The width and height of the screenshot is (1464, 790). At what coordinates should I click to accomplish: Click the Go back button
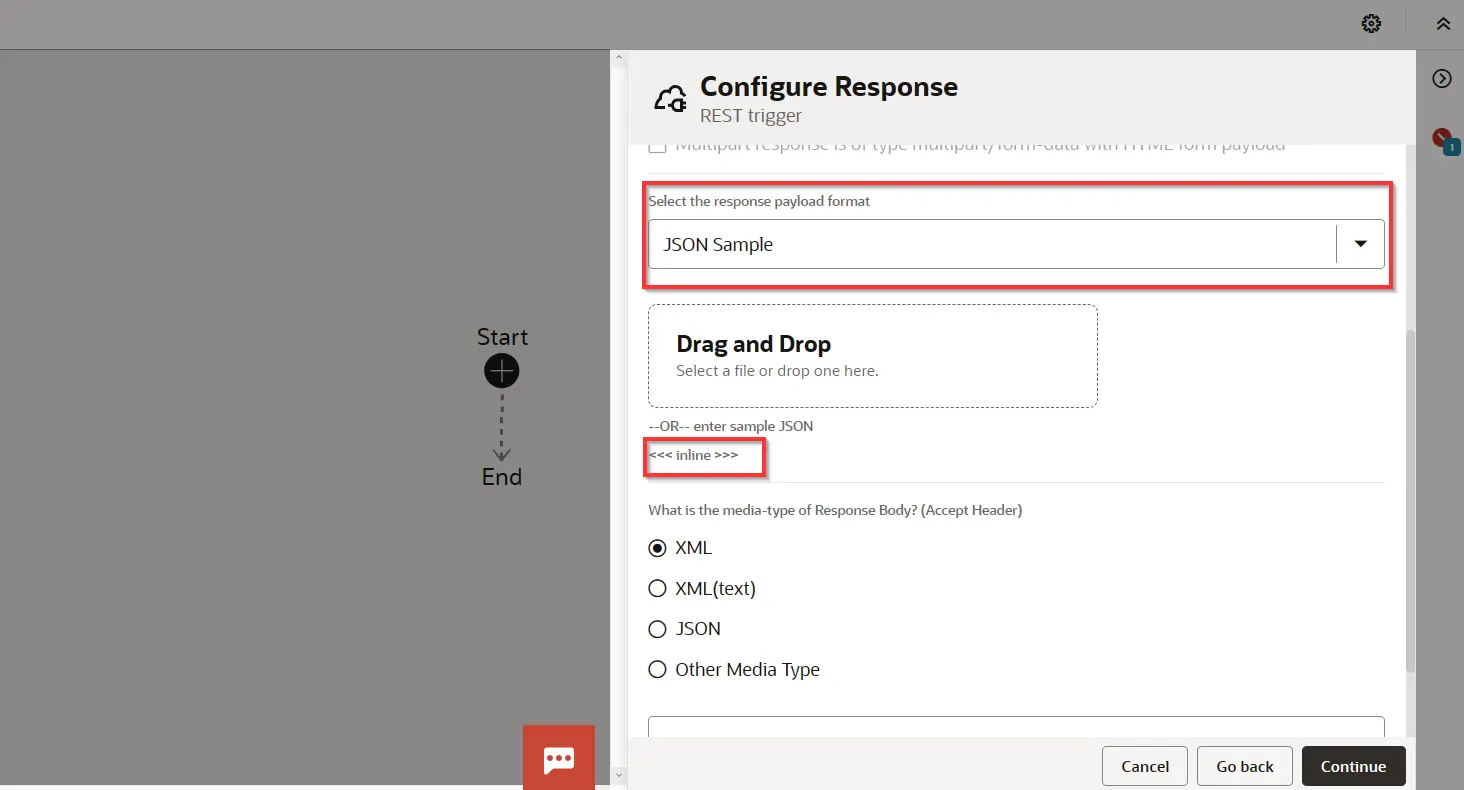click(1244, 766)
